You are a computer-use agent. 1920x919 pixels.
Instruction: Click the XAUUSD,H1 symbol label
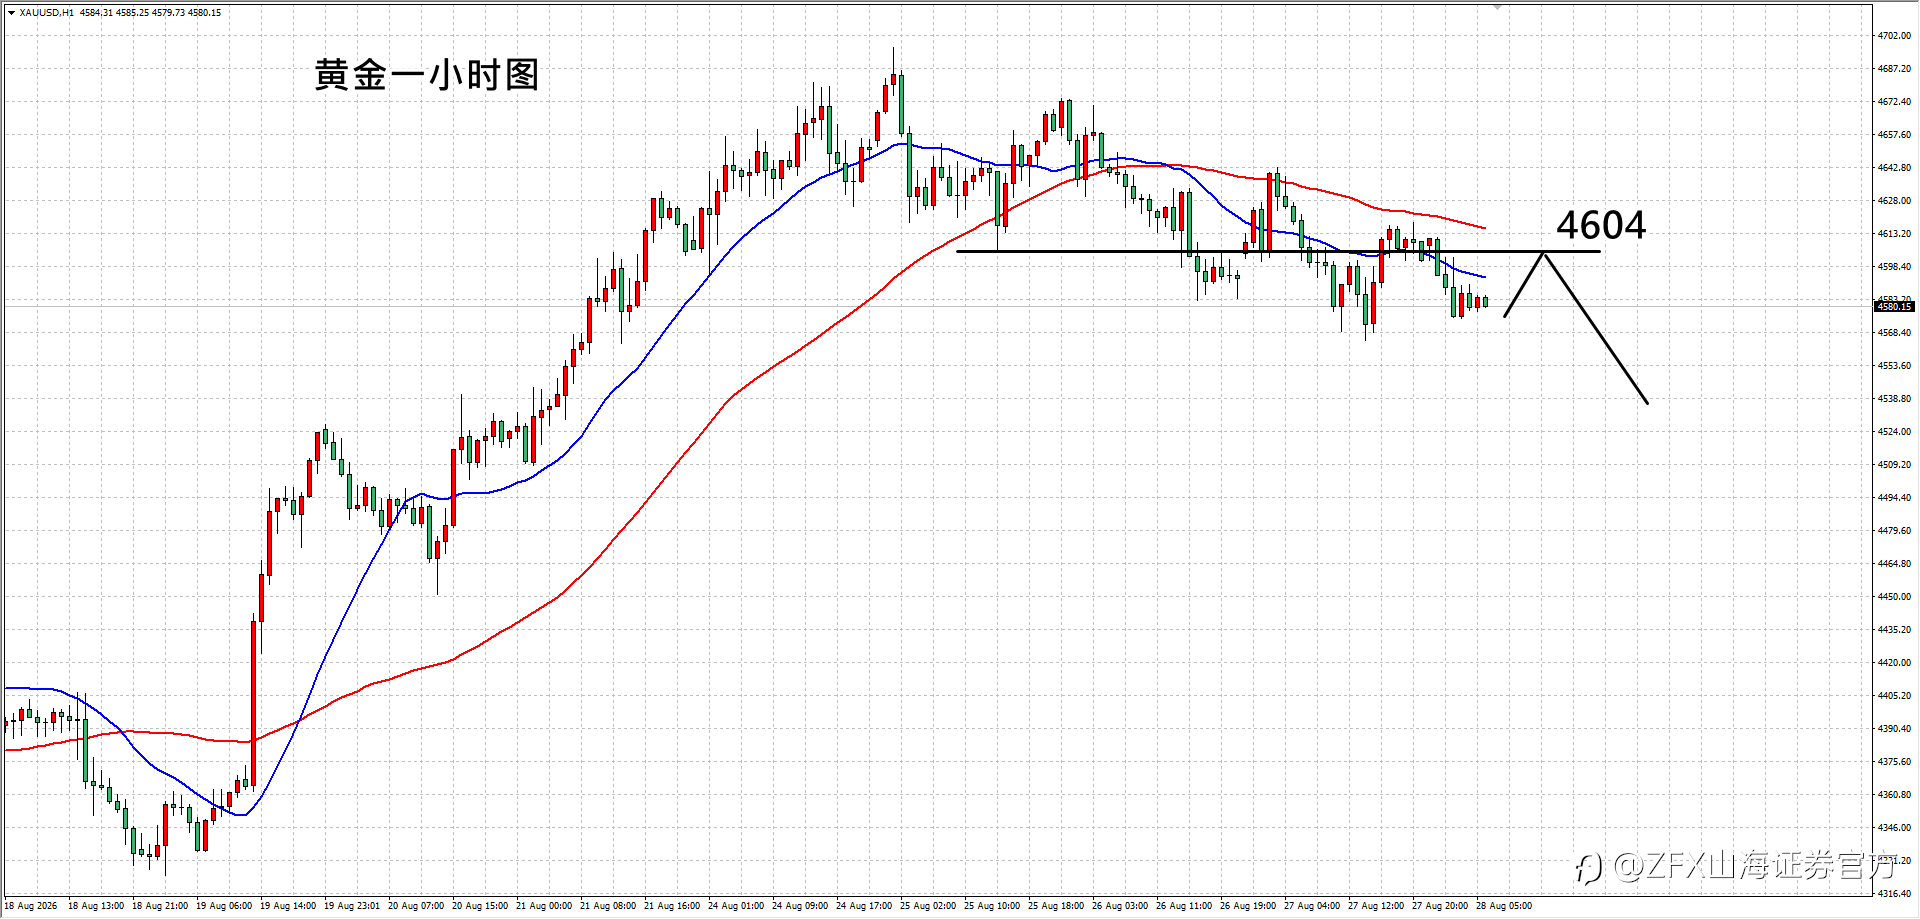[46, 13]
